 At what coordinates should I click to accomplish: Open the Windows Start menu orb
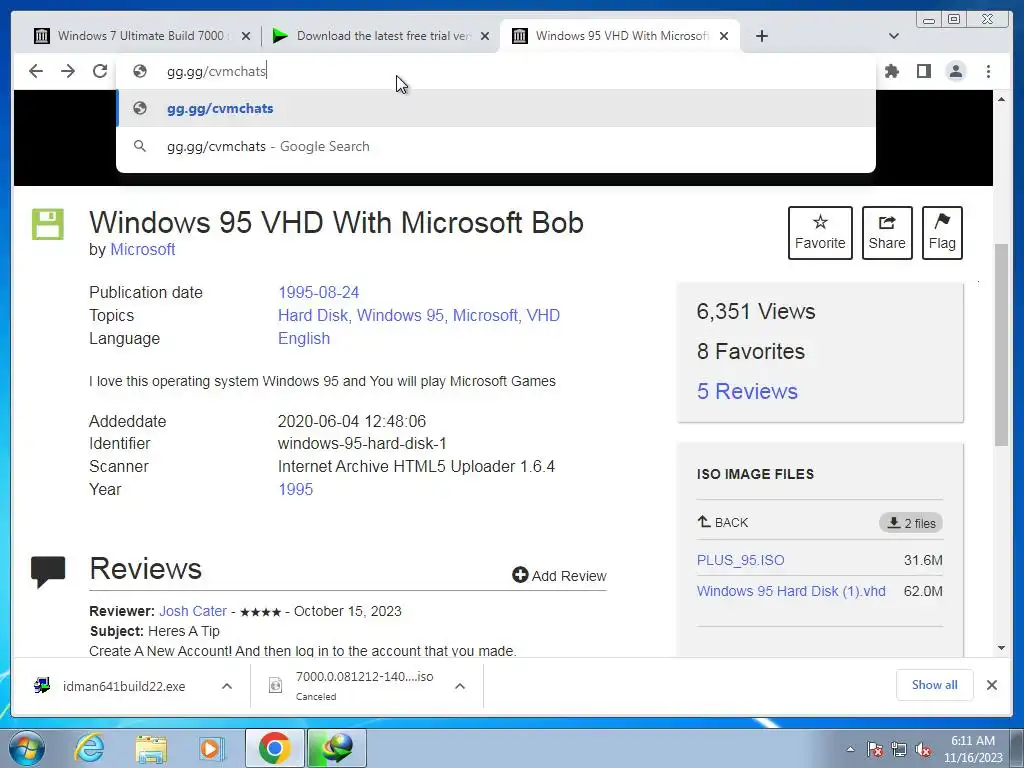point(27,748)
